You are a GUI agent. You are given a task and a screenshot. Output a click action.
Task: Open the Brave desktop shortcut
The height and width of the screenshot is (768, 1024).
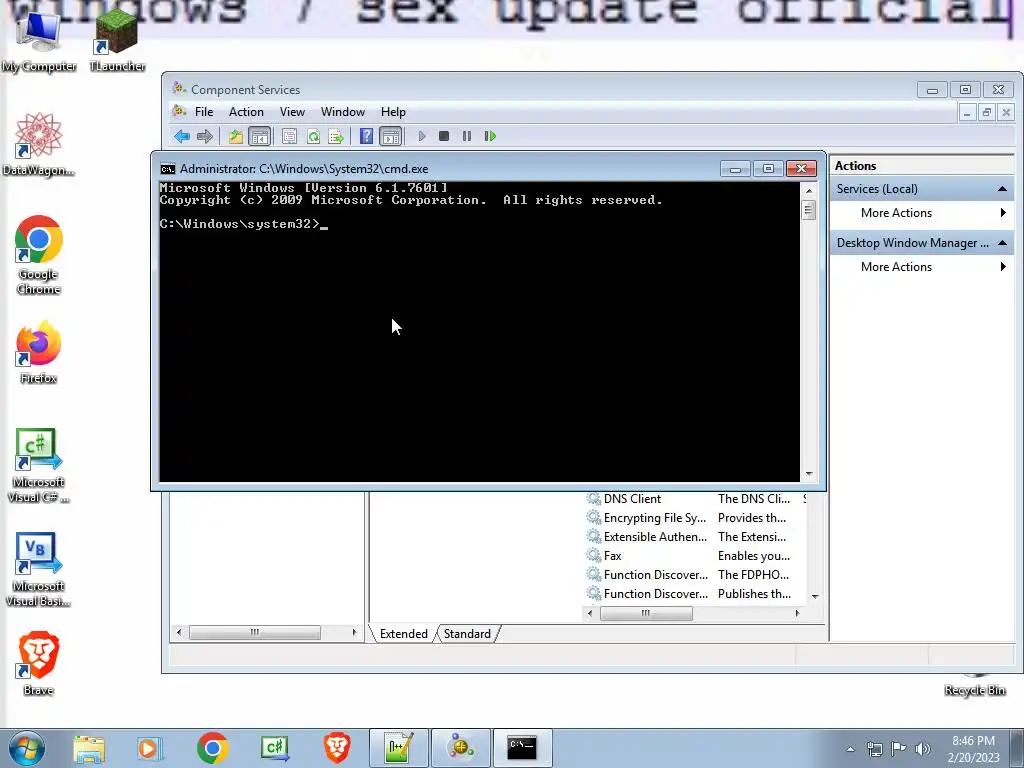click(x=39, y=663)
